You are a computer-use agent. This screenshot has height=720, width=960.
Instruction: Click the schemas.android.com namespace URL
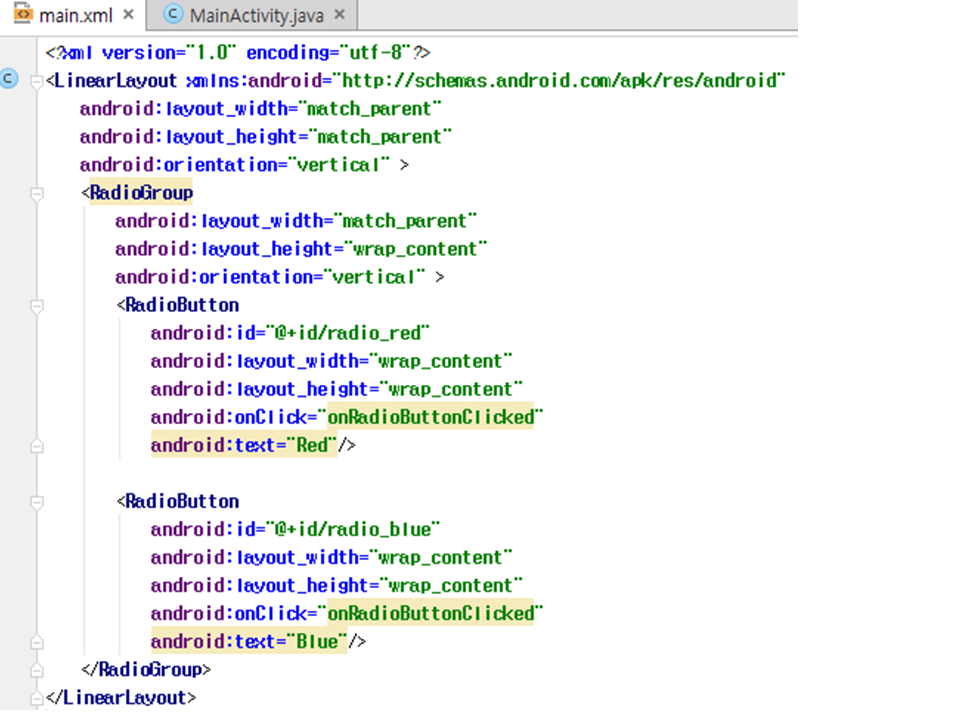tap(560, 80)
